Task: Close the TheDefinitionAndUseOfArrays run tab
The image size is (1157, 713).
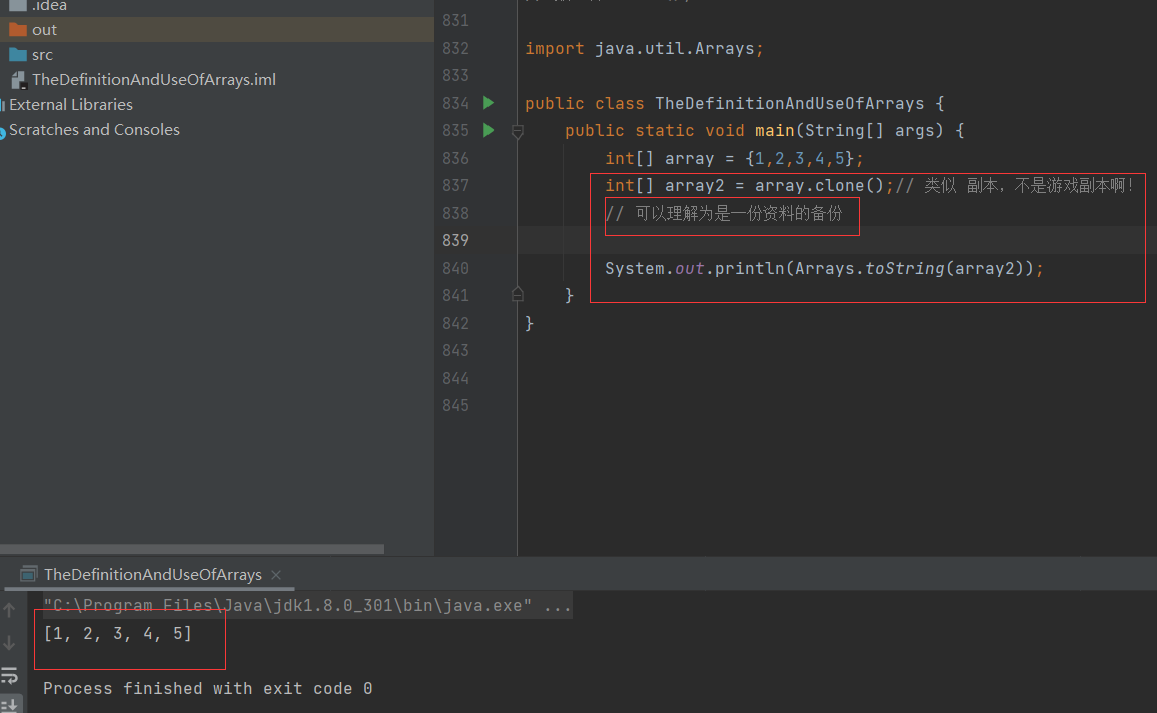Action: click(276, 574)
